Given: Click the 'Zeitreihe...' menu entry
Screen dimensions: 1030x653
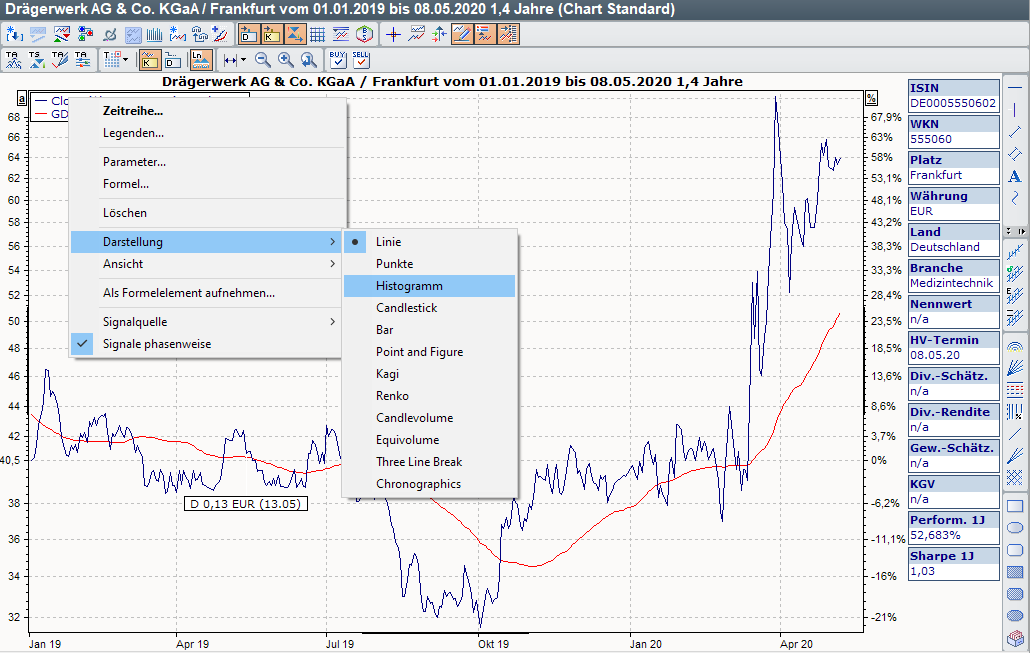Looking at the screenshot, I should tap(132, 111).
